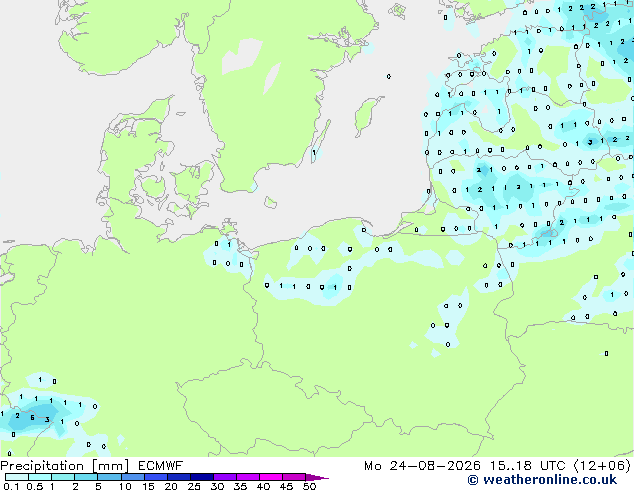Click the '(12+06)' forecast run label
Image resolution: width=634 pixels, height=490 pixels.
coord(602,466)
